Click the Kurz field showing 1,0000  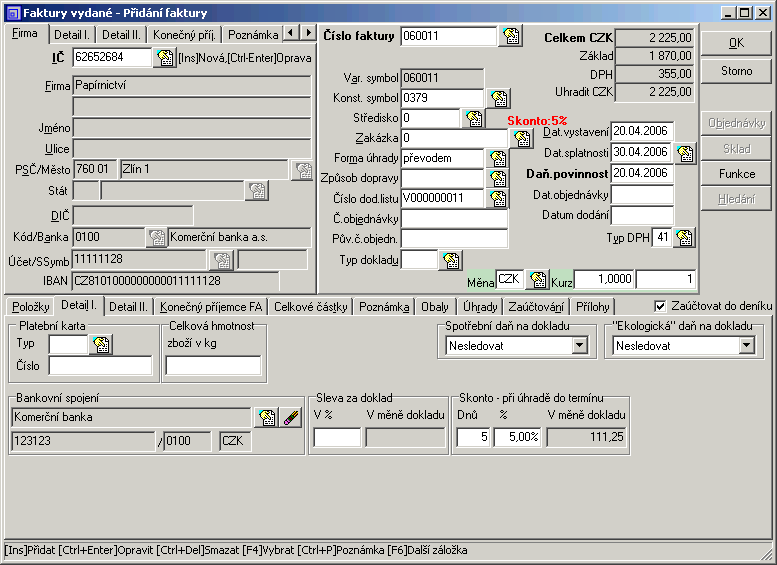[x=604, y=279]
